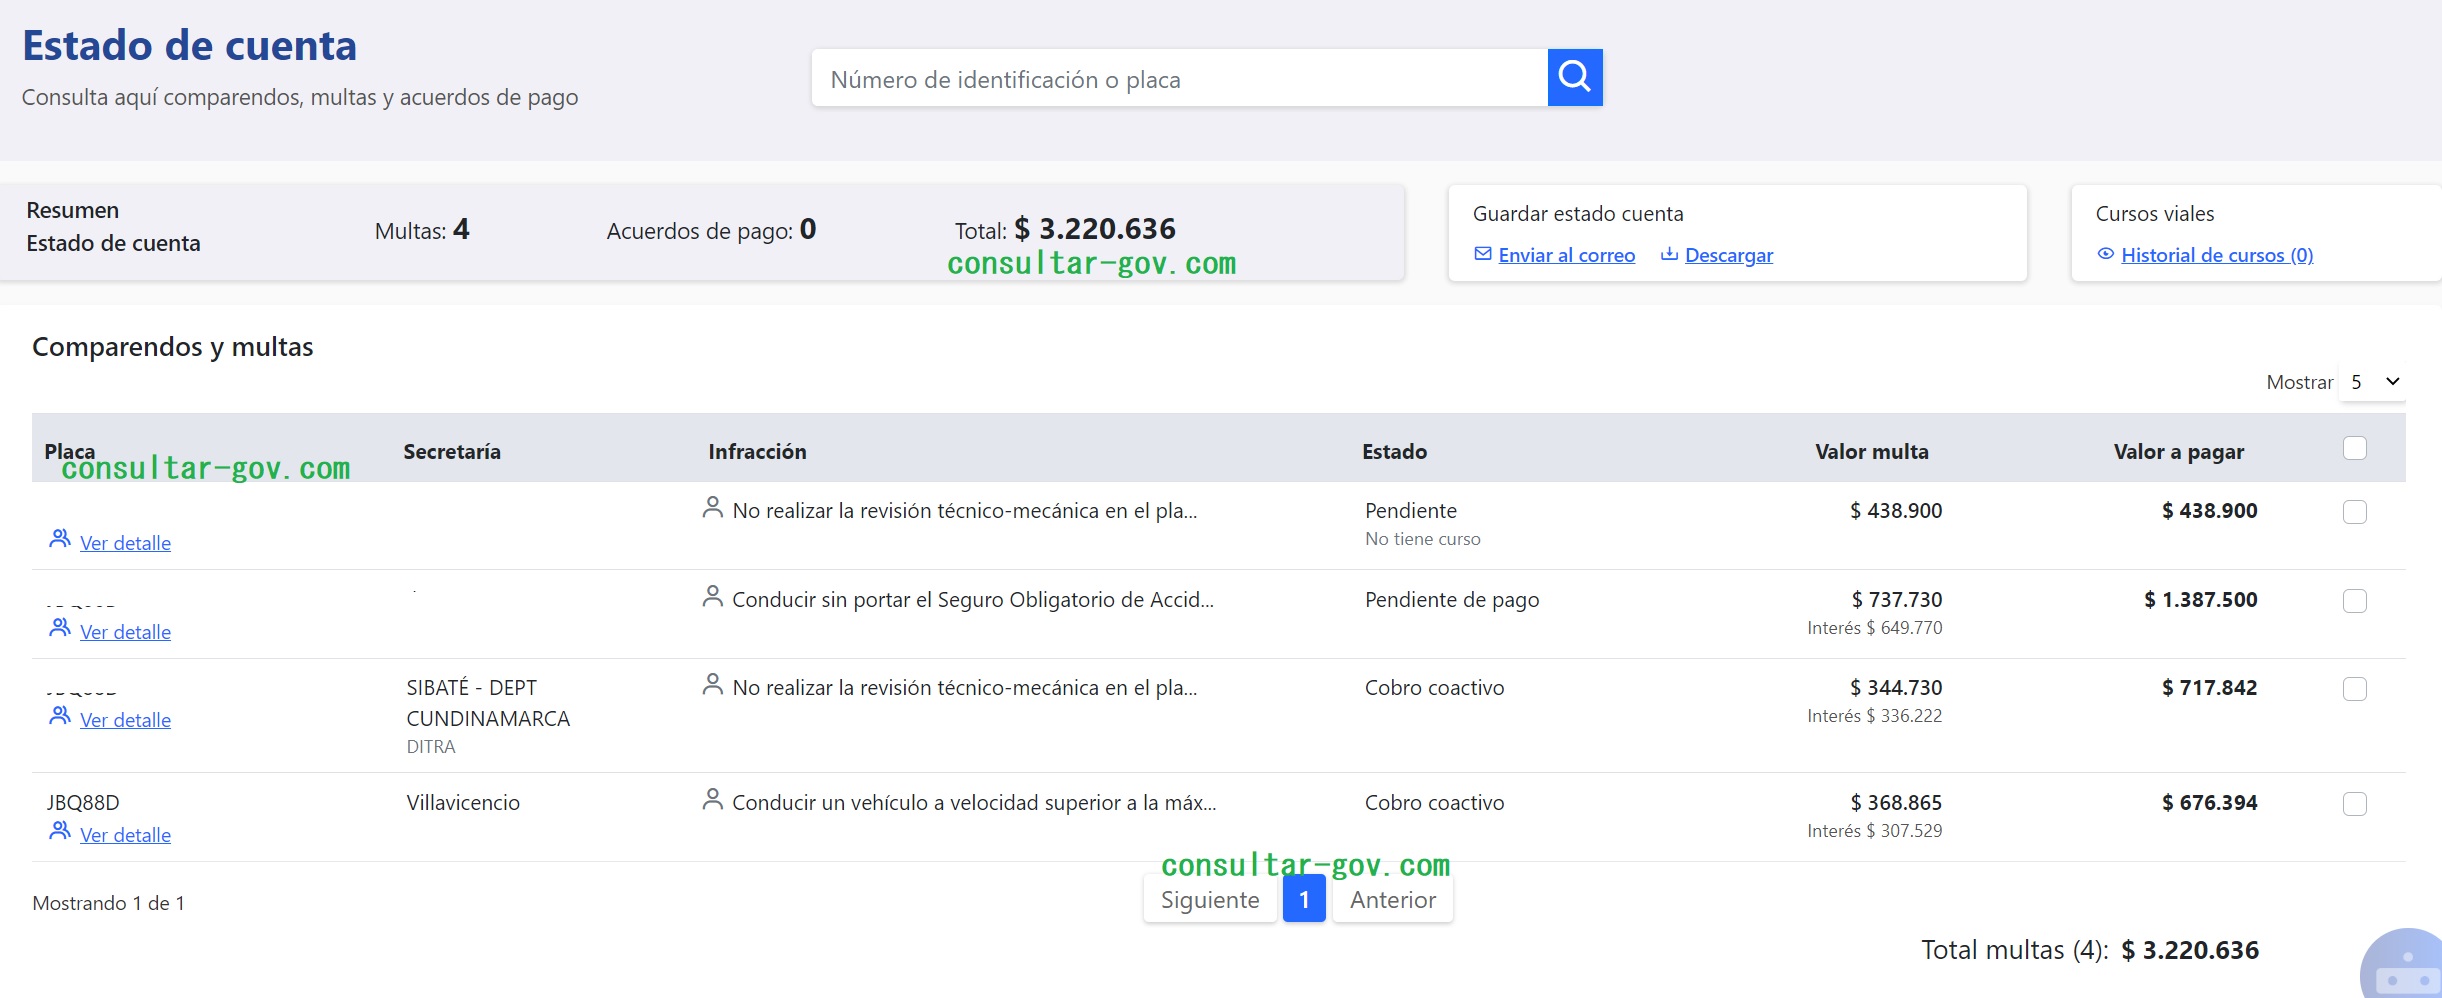Screen dimensions: 2442x998
Task: Click the Siguiente pagination button
Action: (1209, 900)
